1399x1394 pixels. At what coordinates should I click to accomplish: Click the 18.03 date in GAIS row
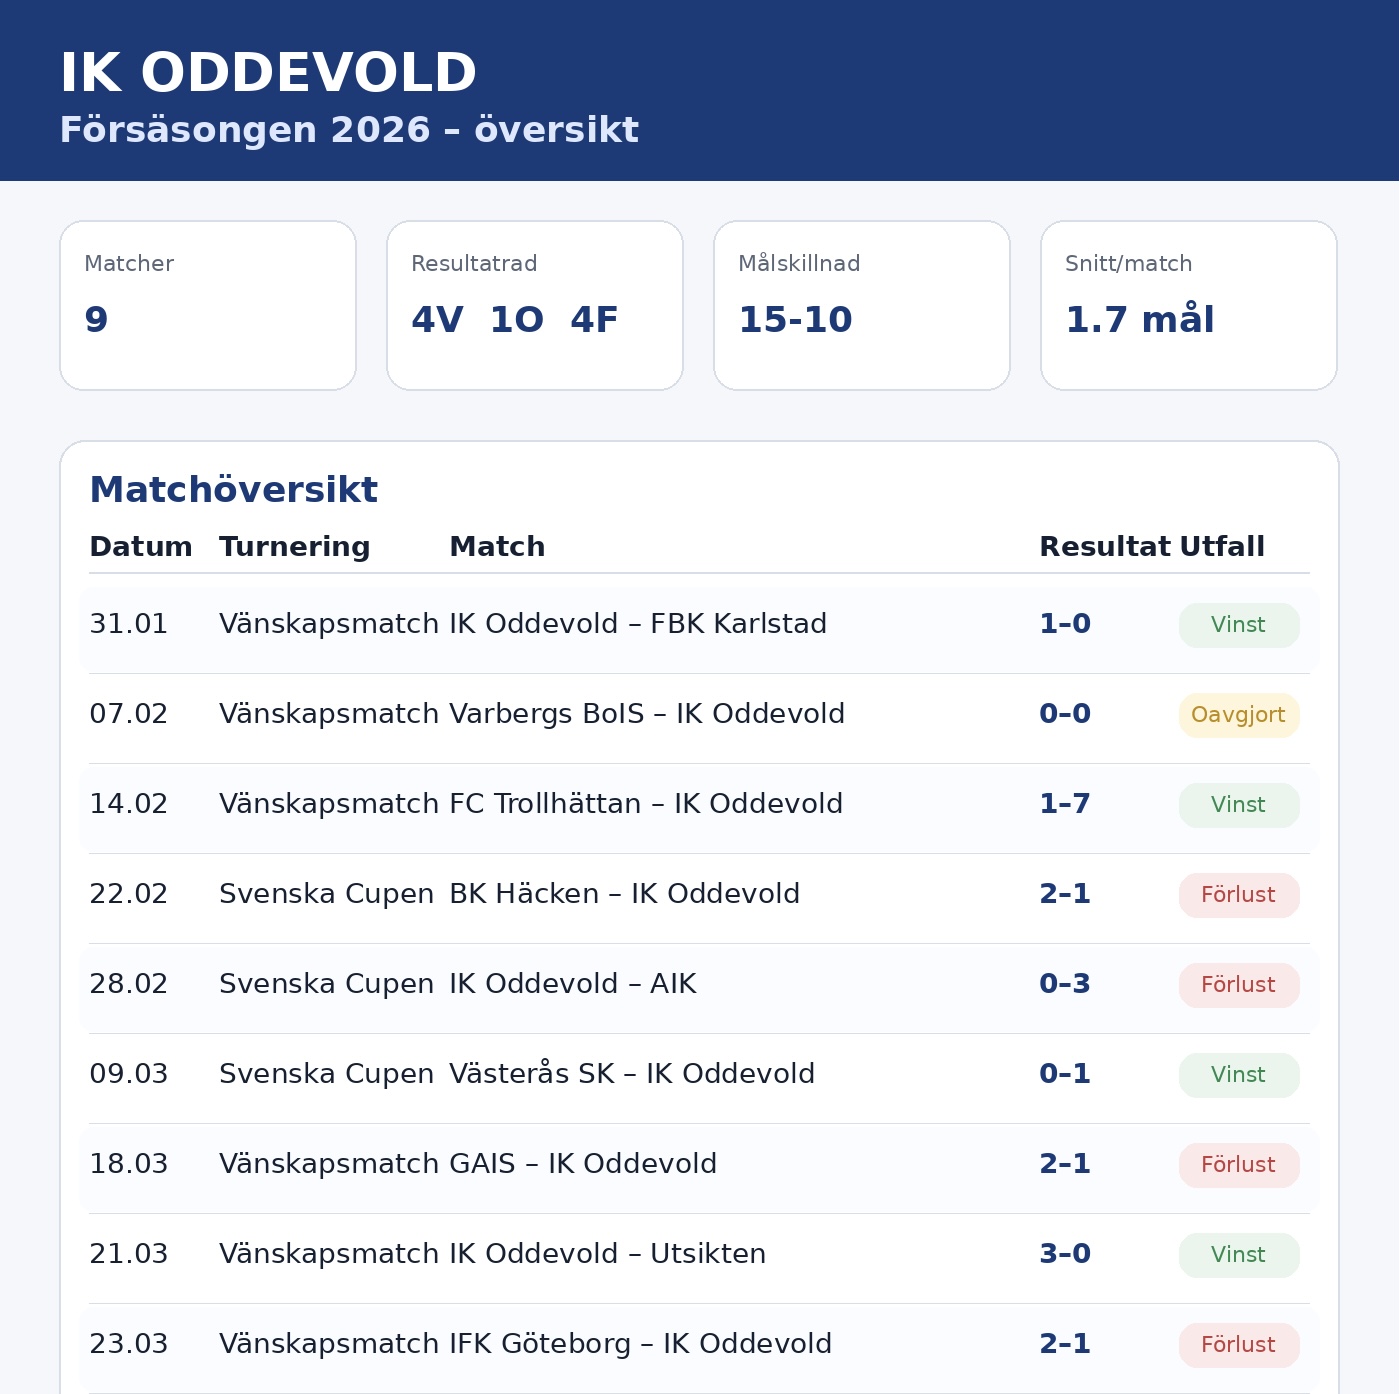[x=129, y=1164]
